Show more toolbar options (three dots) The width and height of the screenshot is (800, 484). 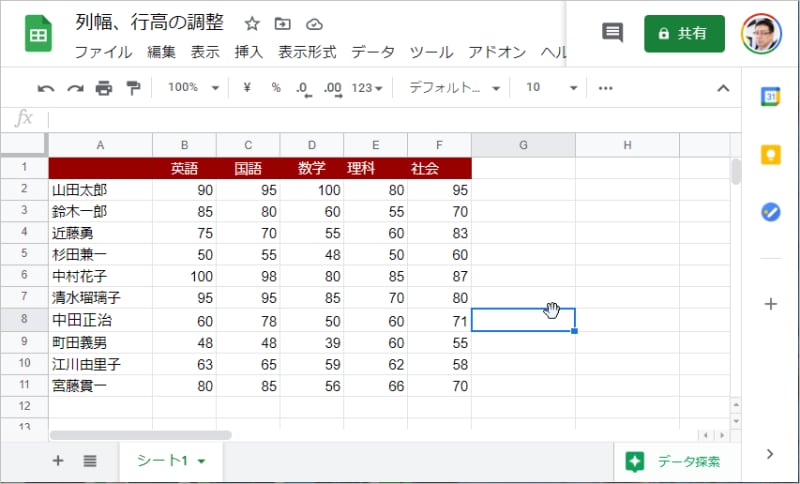point(606,88)
